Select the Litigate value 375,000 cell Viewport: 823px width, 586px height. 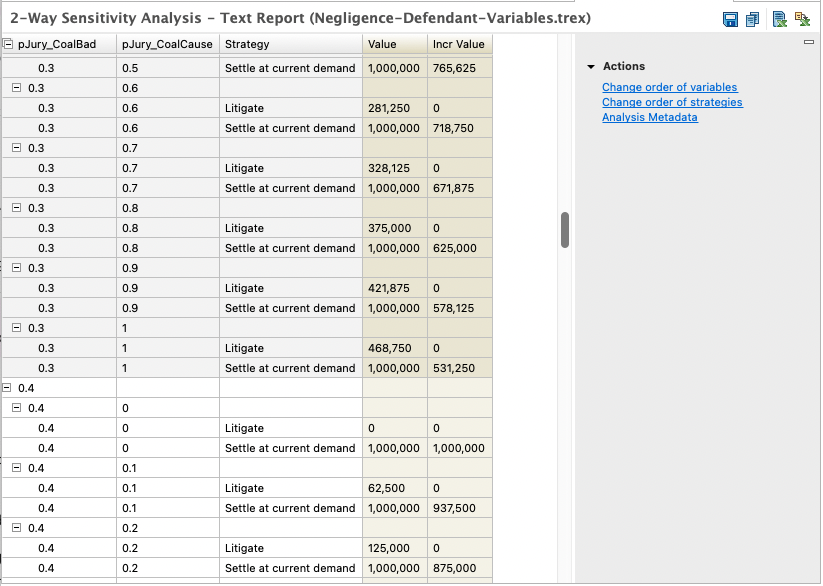[395, 228]
